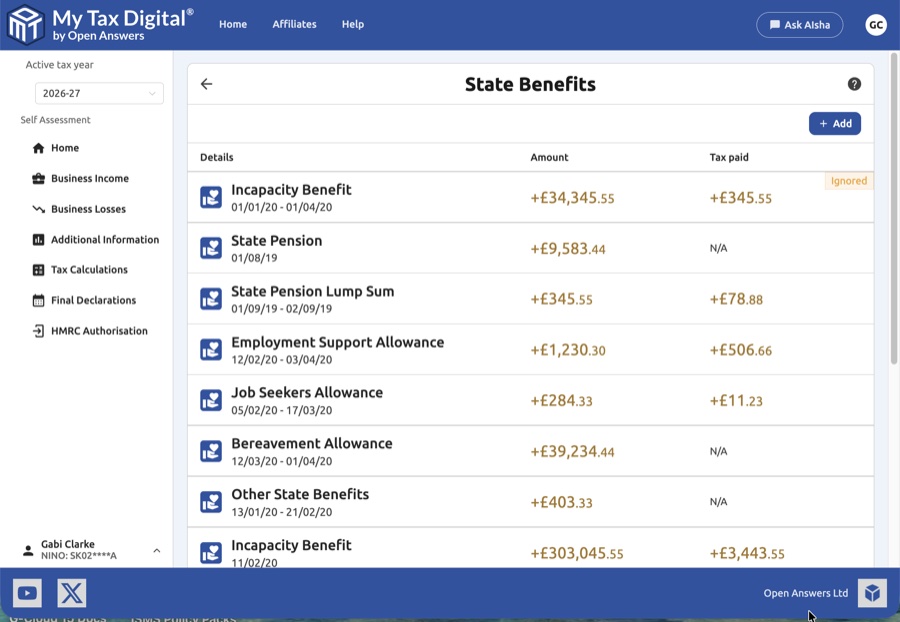The image size is (900, 622).
Task: Open the active tax year dropdown
Action: [x=99, y=92]
